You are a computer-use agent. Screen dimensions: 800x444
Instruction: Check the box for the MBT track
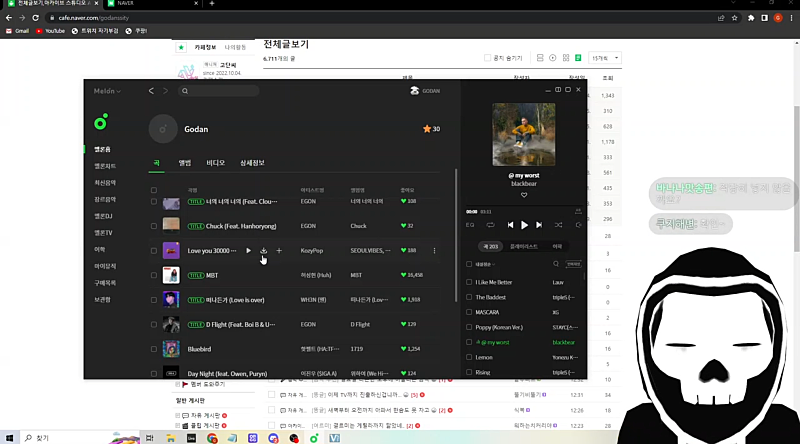[153, 273]
